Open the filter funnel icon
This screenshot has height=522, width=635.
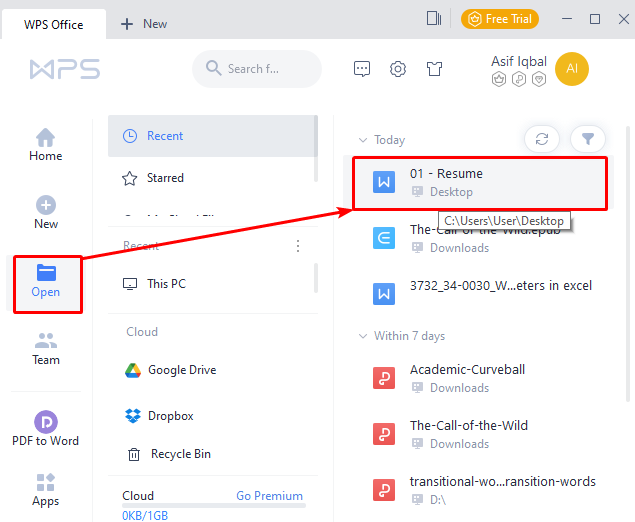coord(588,139)
